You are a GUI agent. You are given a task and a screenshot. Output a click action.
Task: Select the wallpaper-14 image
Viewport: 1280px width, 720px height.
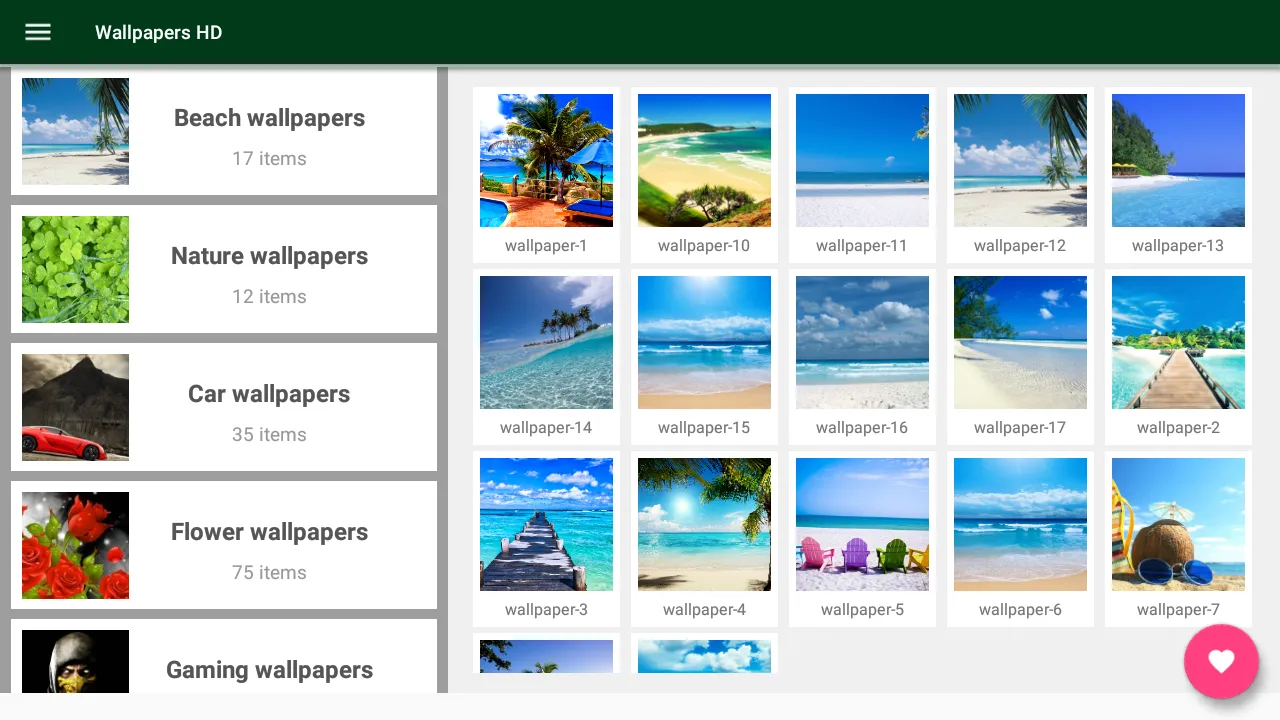click(x=546, y=342)
